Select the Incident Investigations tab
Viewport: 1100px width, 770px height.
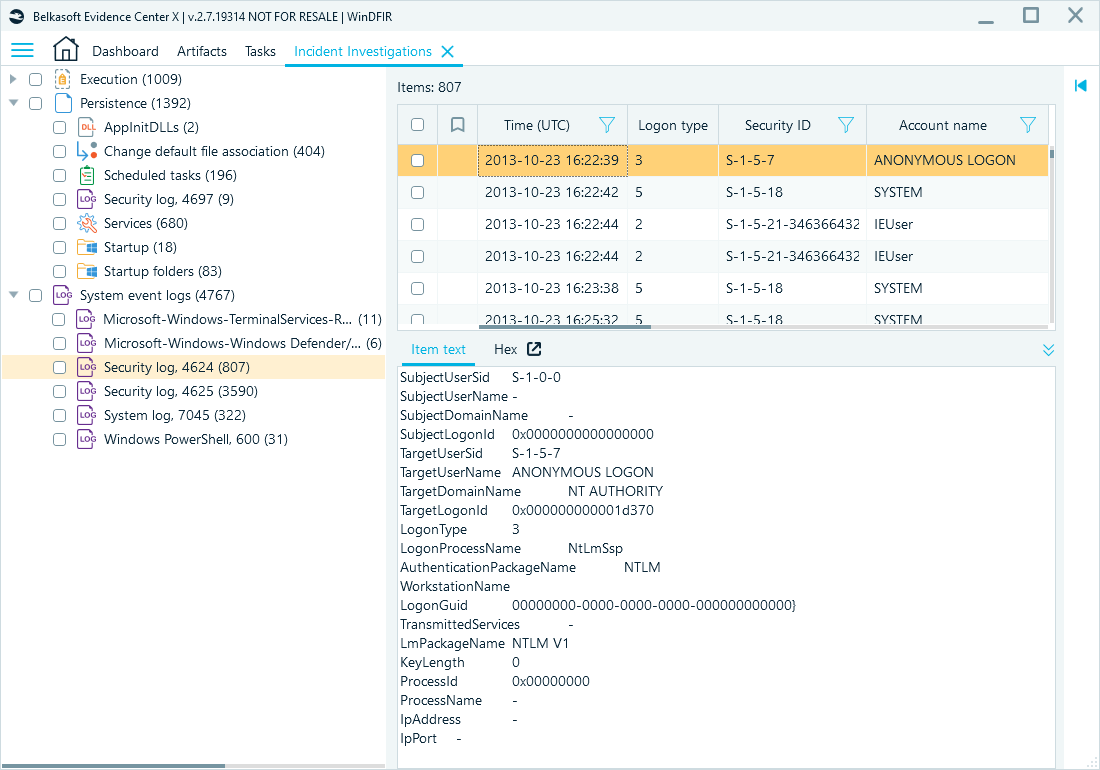[363, 51]
